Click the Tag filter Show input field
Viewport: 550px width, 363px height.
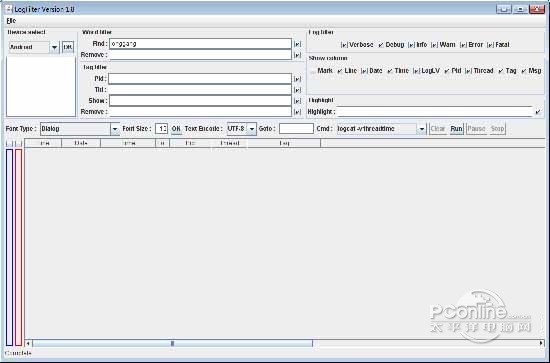click(x=200, y=101)
